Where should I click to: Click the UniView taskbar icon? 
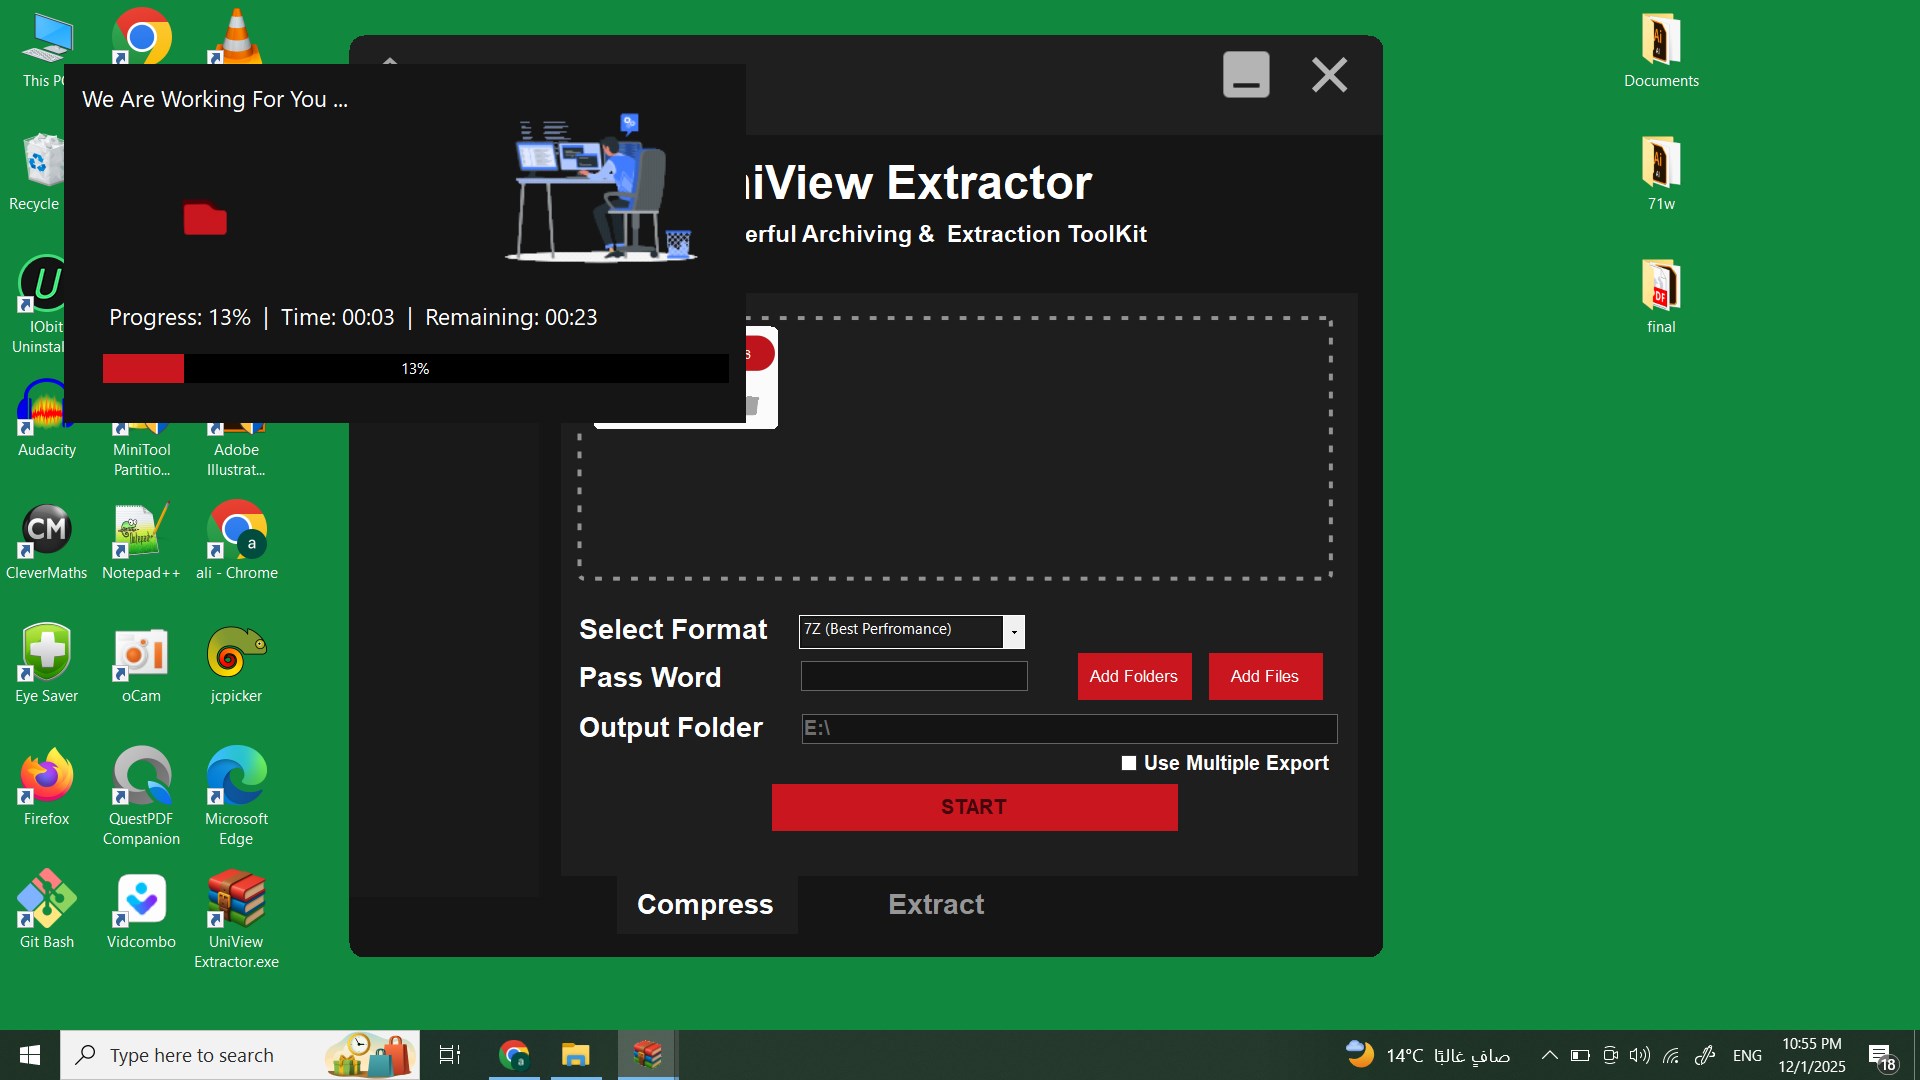point(647,1055)
